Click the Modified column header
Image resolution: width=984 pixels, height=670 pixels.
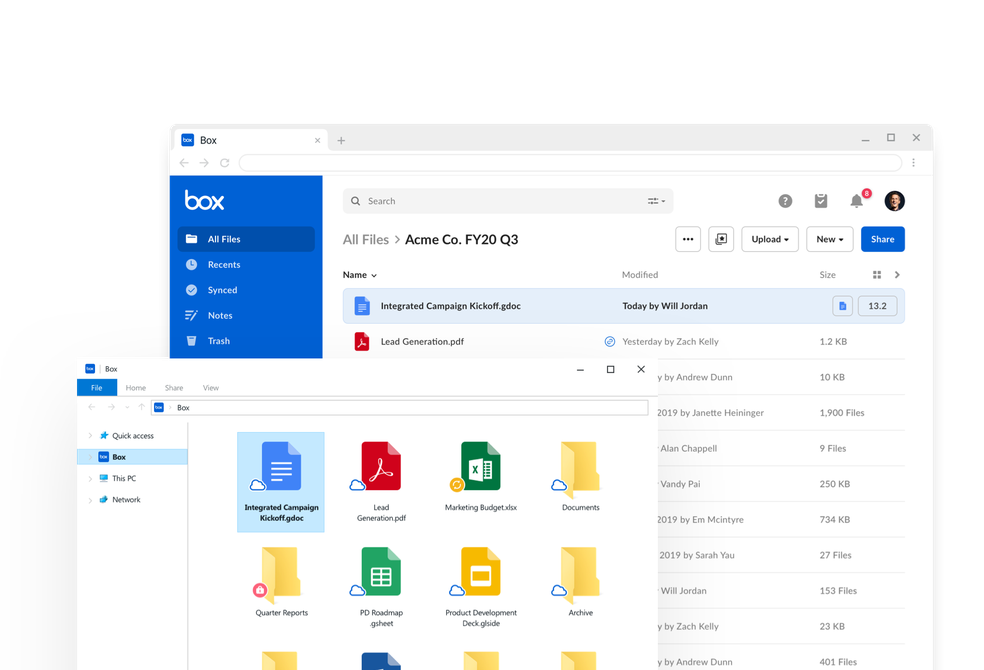pyautogui.click(x=640, y=275)
